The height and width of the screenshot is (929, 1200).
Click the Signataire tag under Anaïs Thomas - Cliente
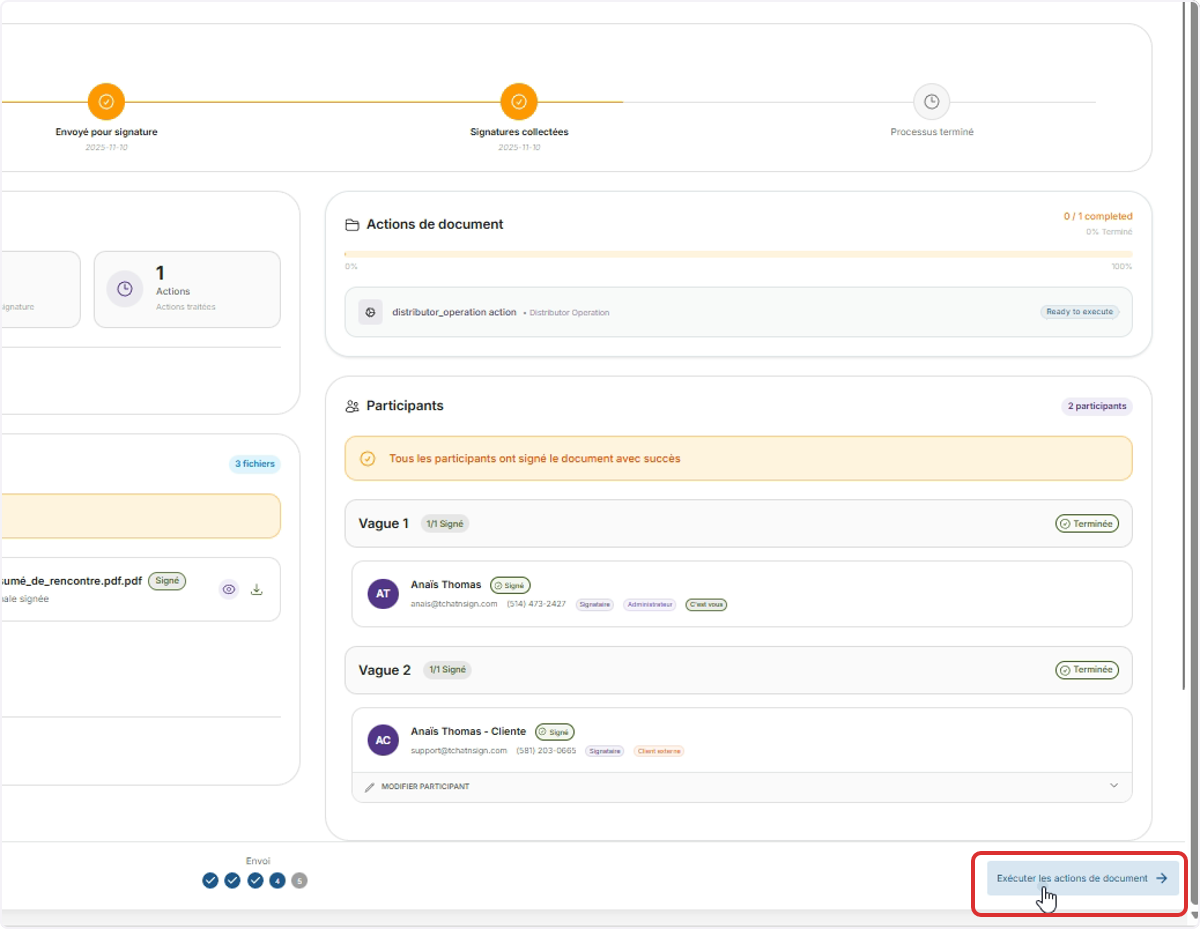click(x=605, y=751)
